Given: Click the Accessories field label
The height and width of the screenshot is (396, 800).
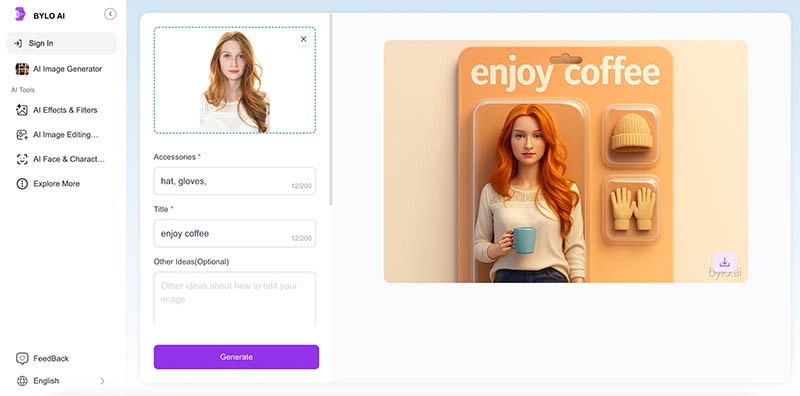Looking at the screenshot, I should [174, 157].
